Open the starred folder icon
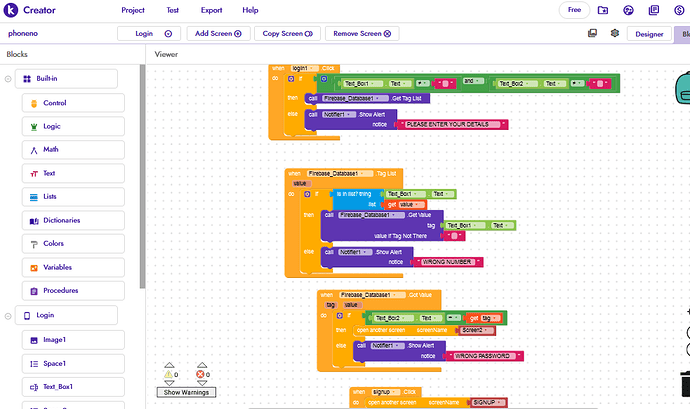 click(x=603, y=10)
